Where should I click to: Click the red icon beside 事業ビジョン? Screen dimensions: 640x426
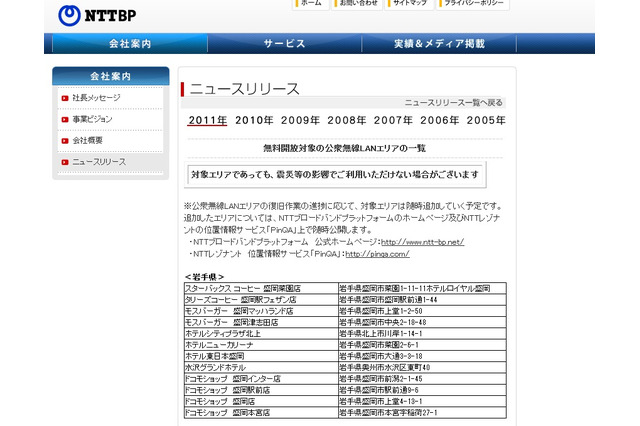pos(64,120)
